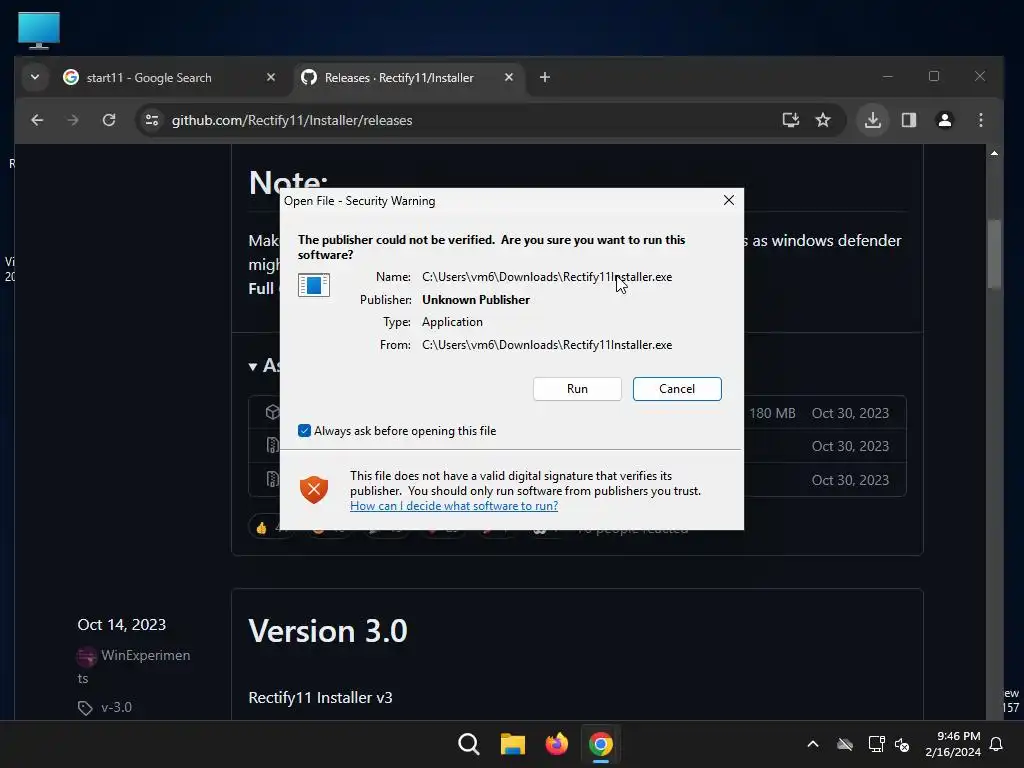Image resolution: width=1024 pixels, height=768 pixels.
Task: Launch Firefox from the taskbar
Action: click(556, 744)
